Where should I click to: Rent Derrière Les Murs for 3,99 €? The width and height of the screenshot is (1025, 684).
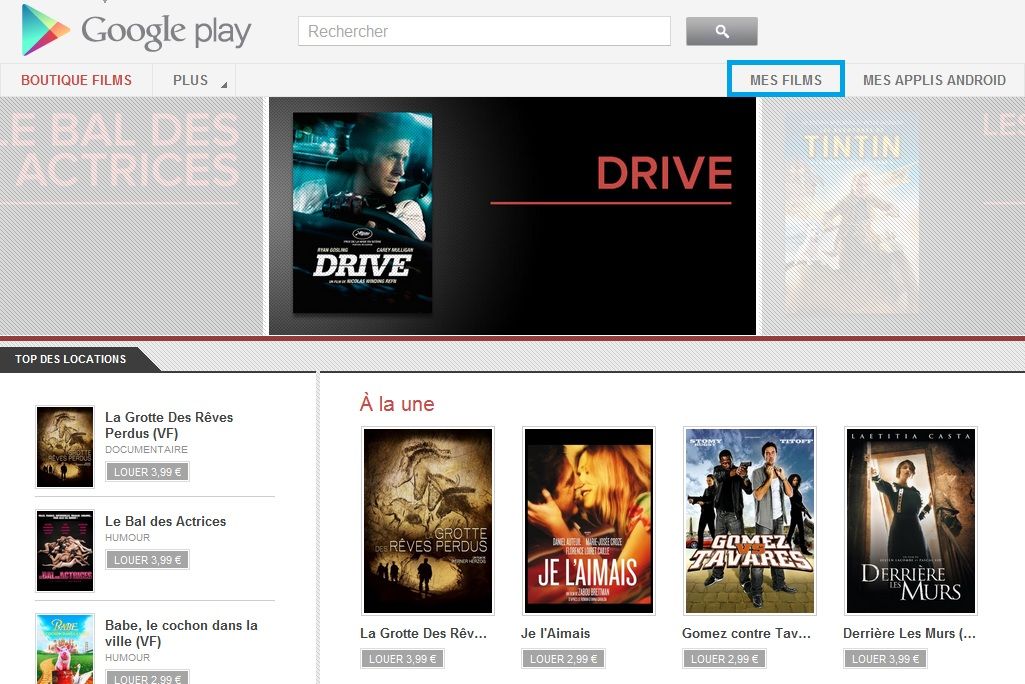click(885, 658)
